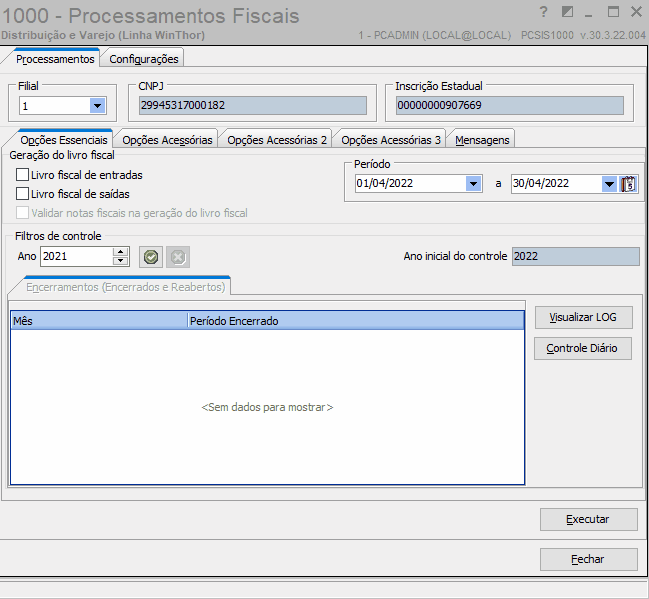
Task: Click the 'Sem dados para mostrar' text
Action: (267, 407)
